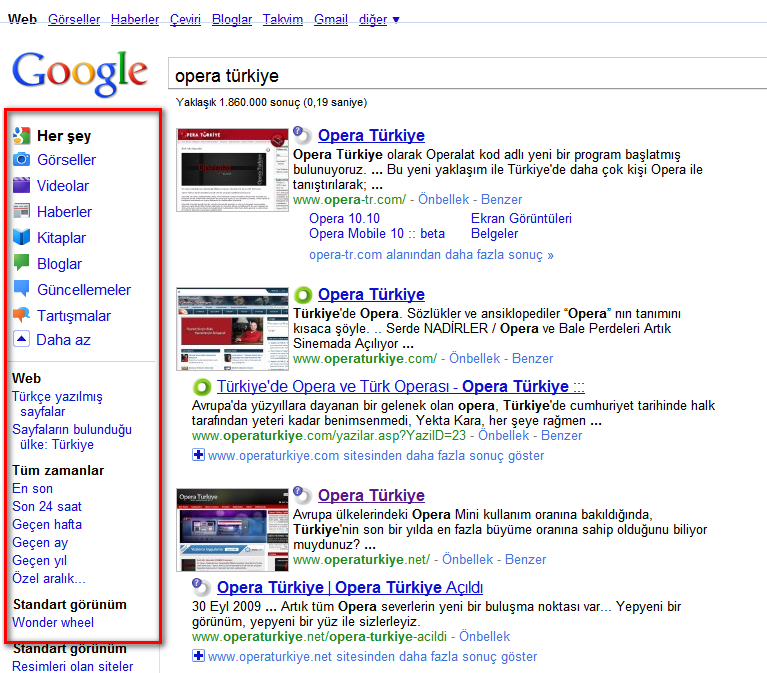This screenshot has height=673, width=767.
Task: Click the Videolar clapperboard icon
Action: pos(22,185)
